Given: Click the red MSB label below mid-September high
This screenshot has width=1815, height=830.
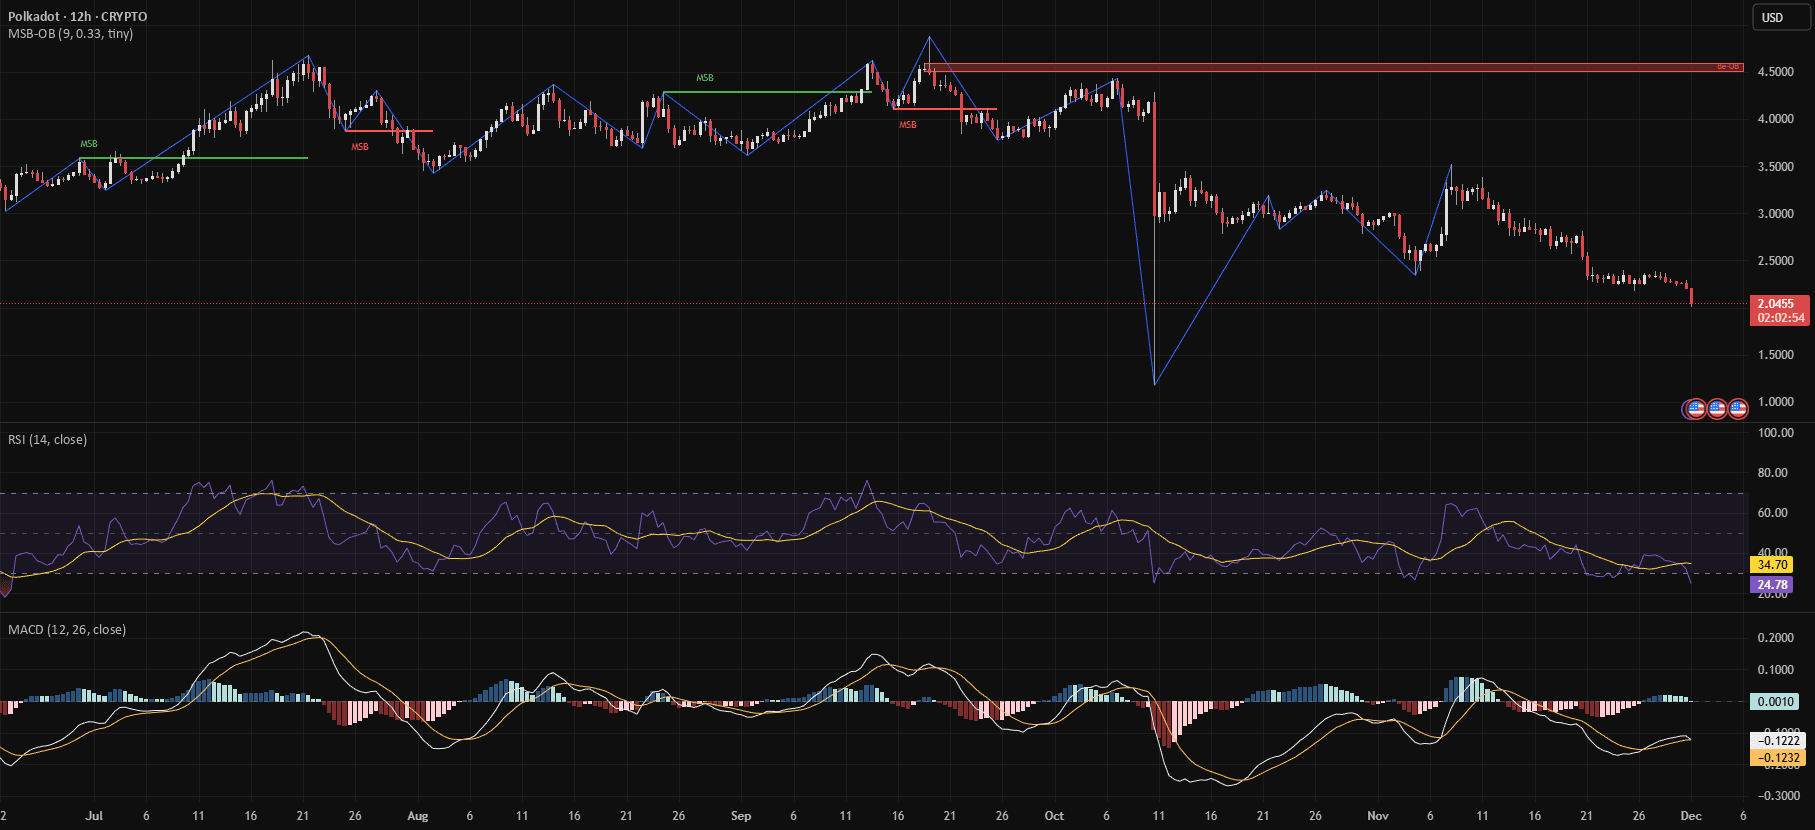Looking at the screenshot, I should [x=907, y=125].
